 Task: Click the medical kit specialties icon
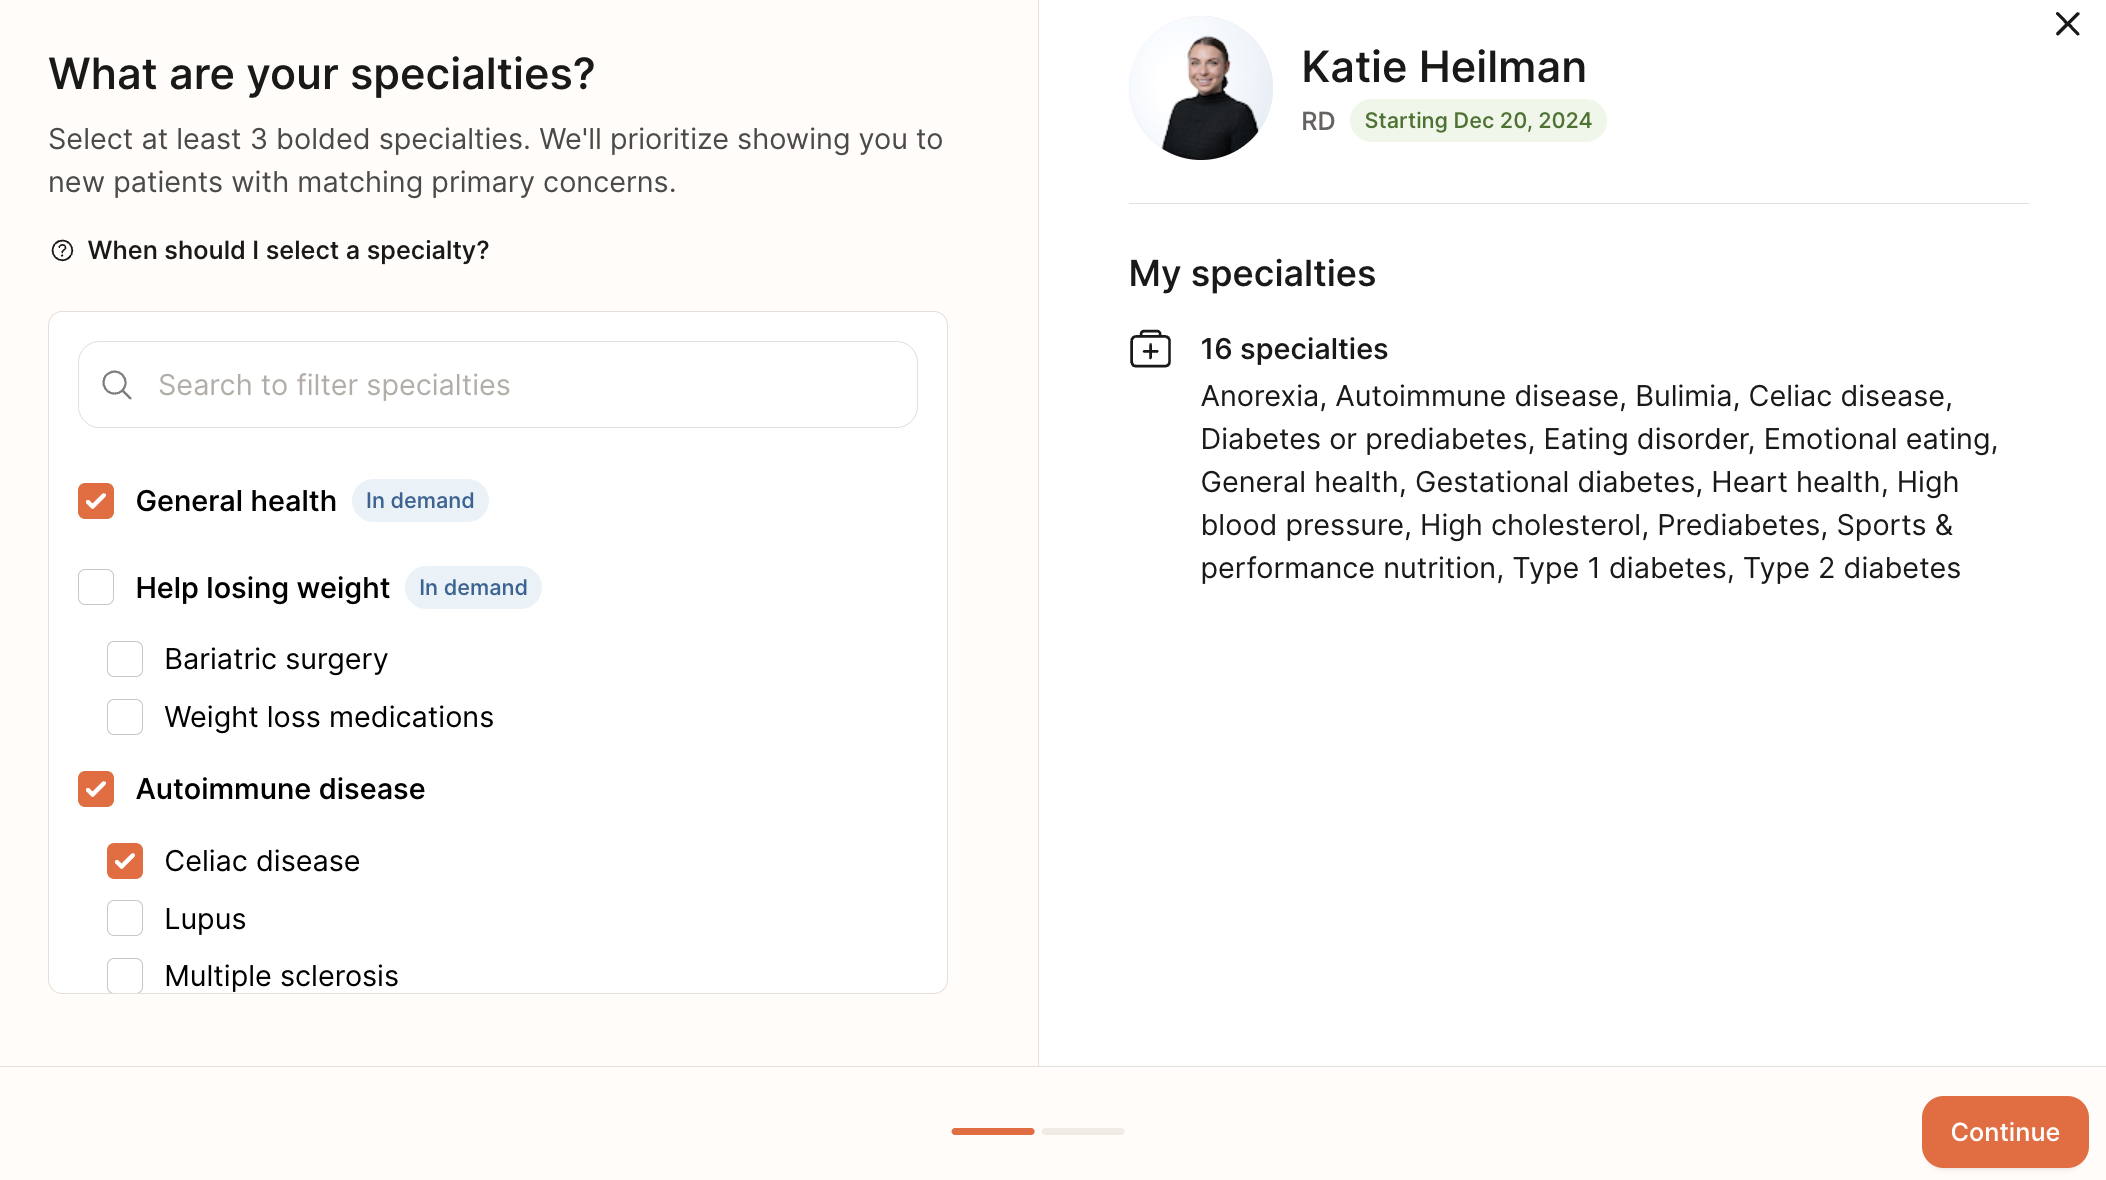coord(1150,349)
